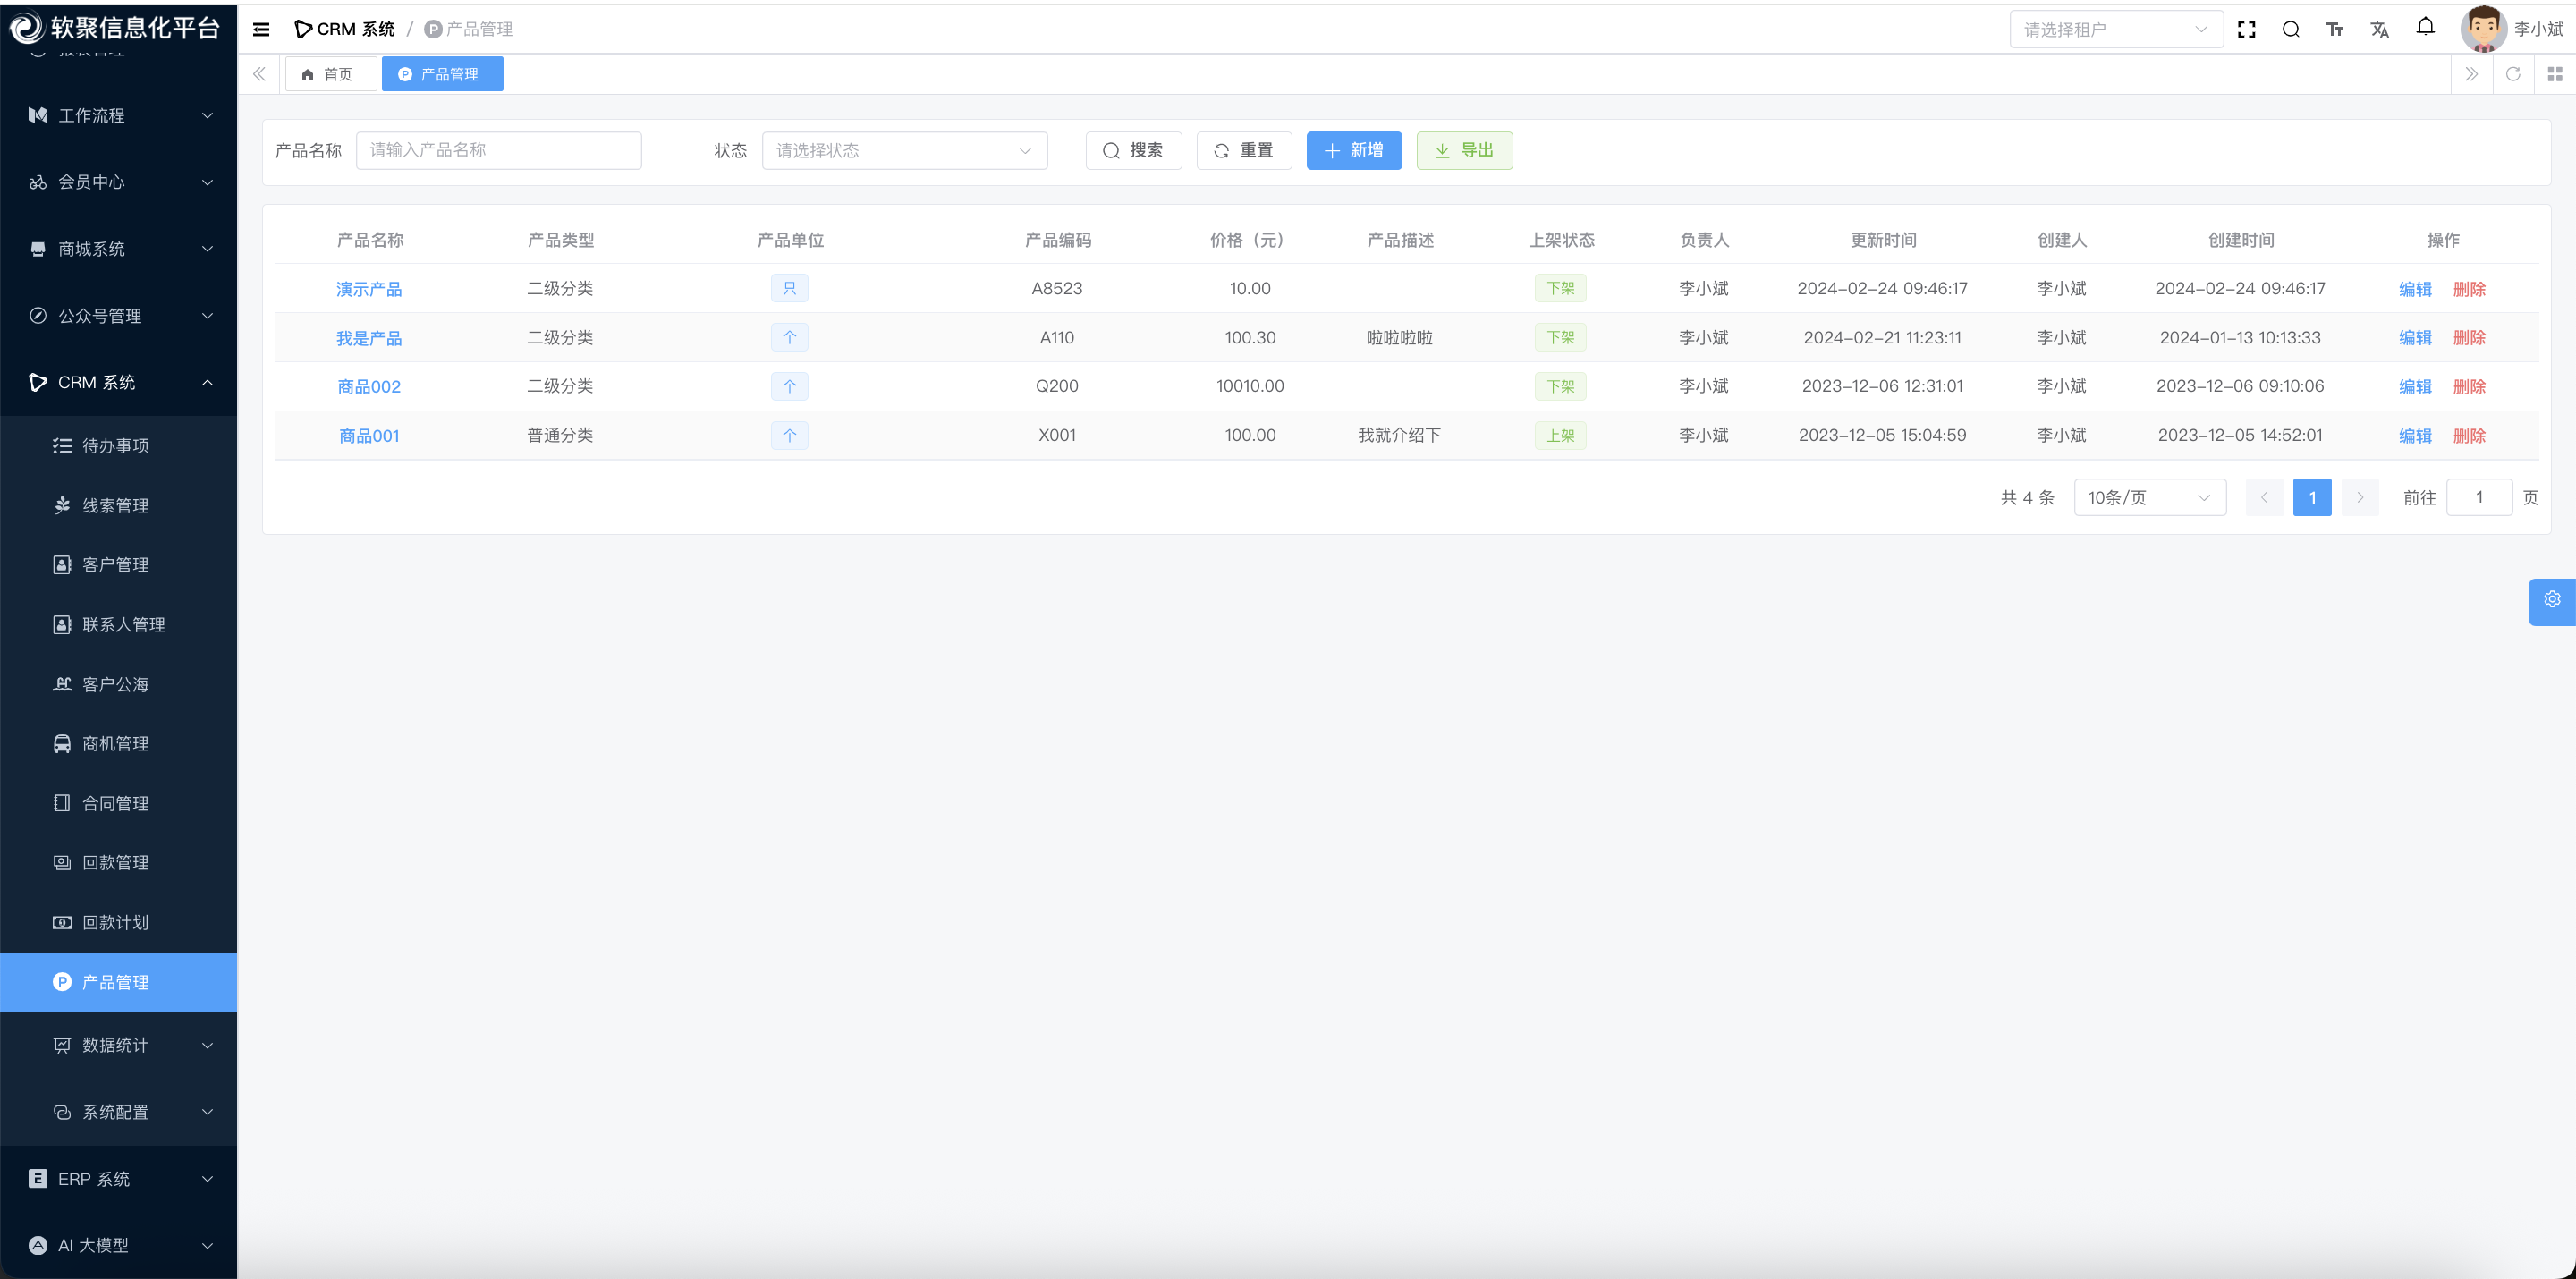
Task: Click the 新增 button
Action: coord(1353,151)
